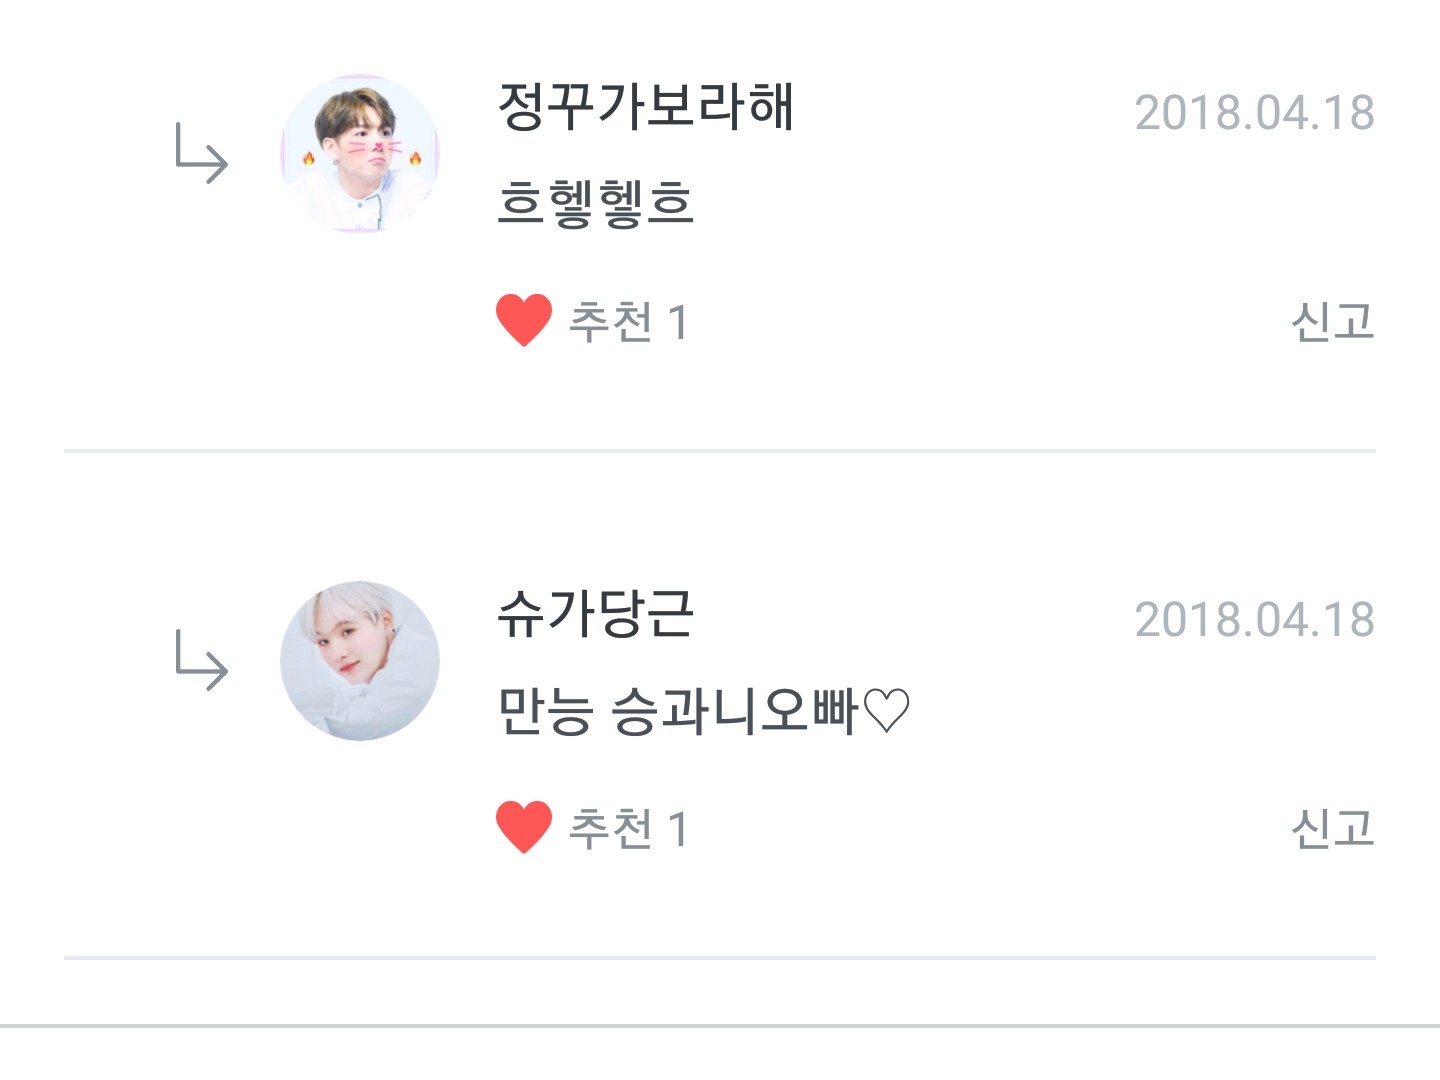
Task: Open 정꾸가보라해's profile picture
Action: (360, 154)
